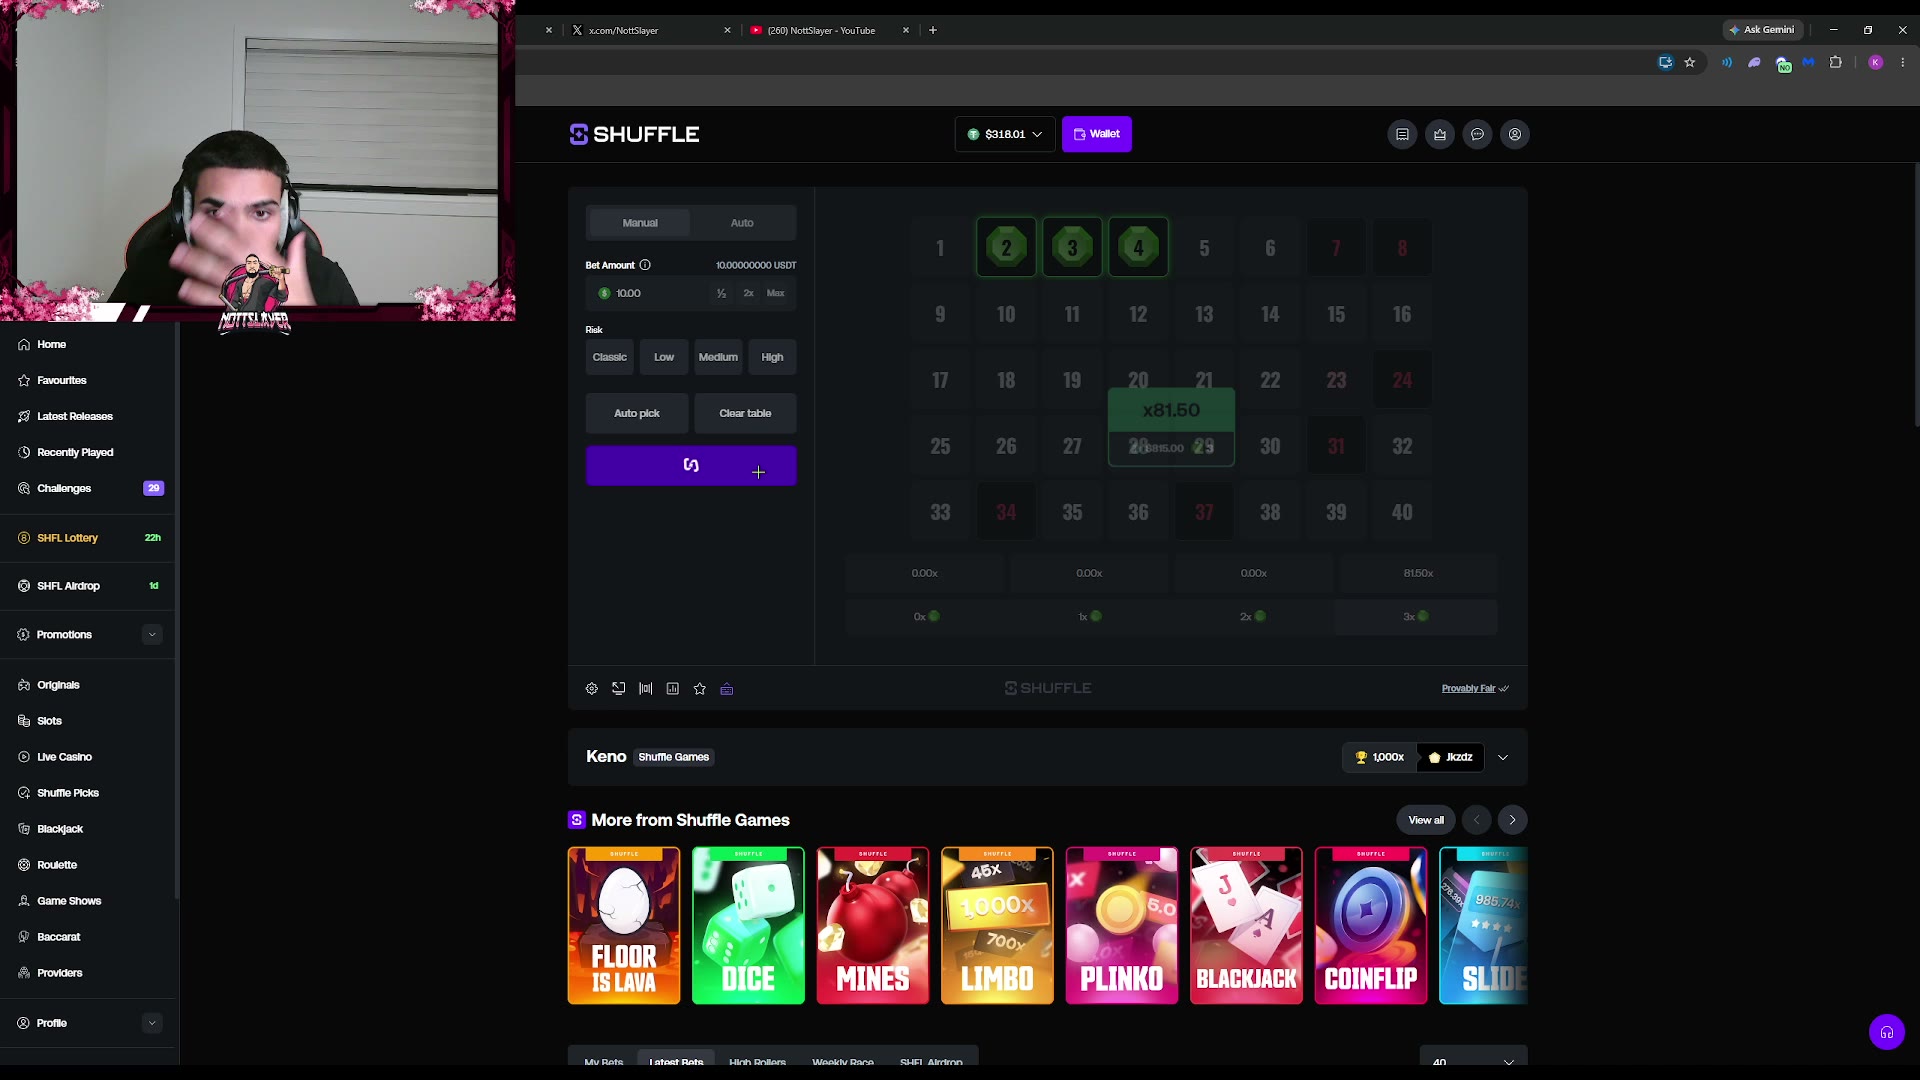Click the Clear table button
Screen dimensions: 1920x1080
point(745,413)
